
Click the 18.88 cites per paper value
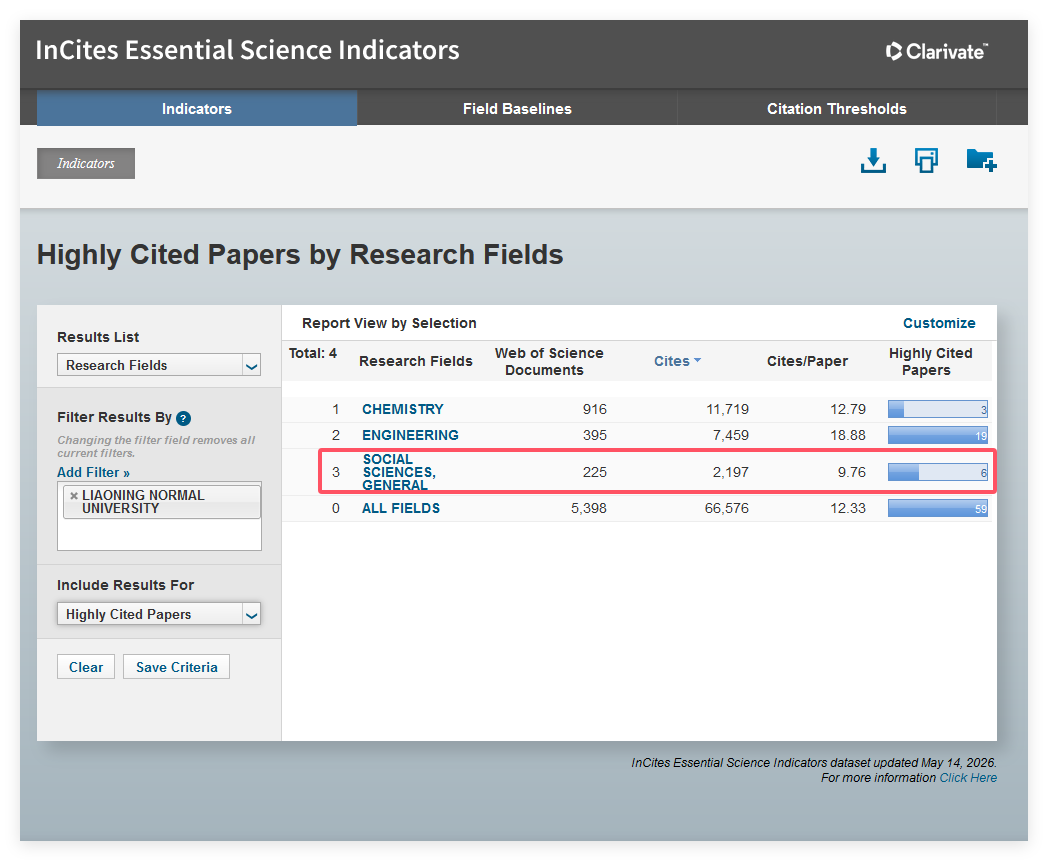[847, 435]
